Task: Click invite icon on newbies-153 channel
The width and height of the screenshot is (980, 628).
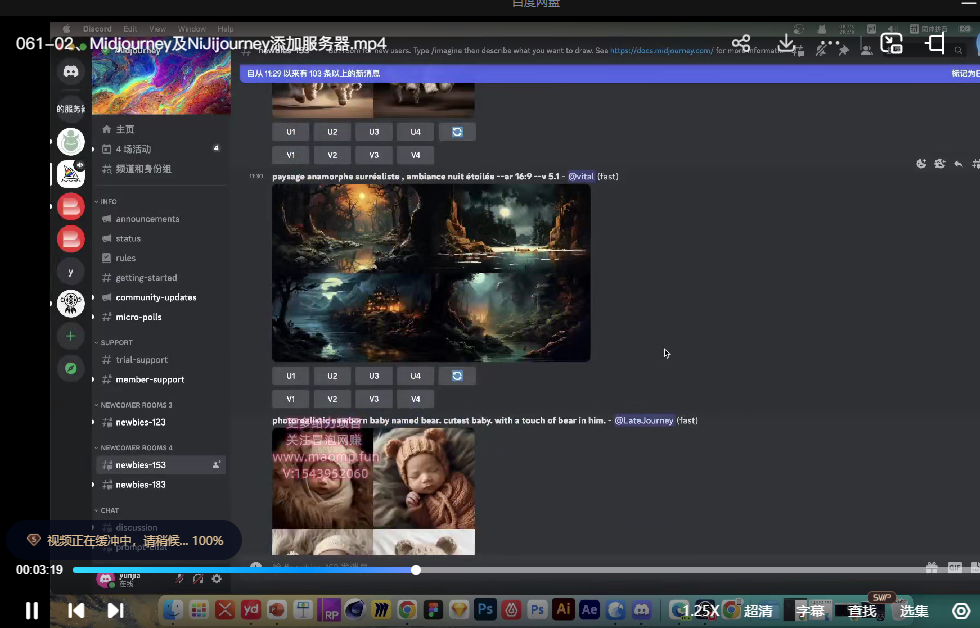Action: (216, 465)
